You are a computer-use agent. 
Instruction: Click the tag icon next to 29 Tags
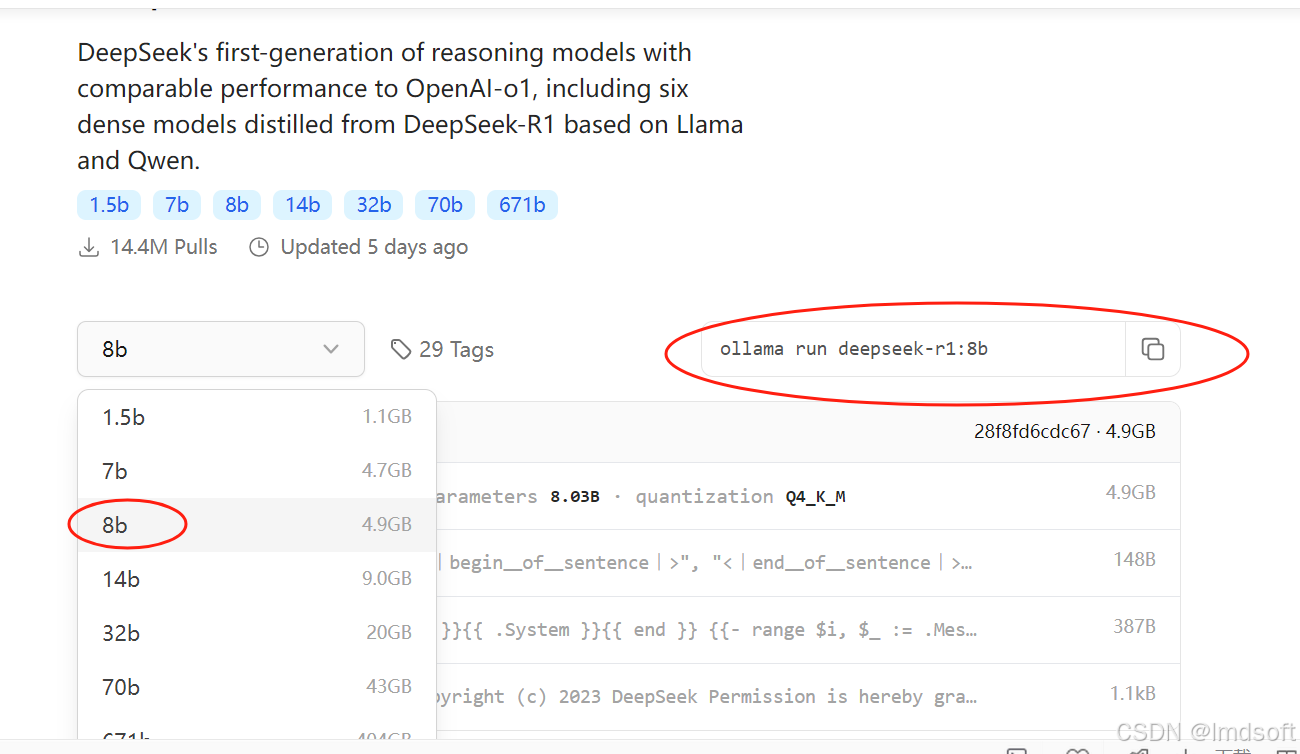401,349
